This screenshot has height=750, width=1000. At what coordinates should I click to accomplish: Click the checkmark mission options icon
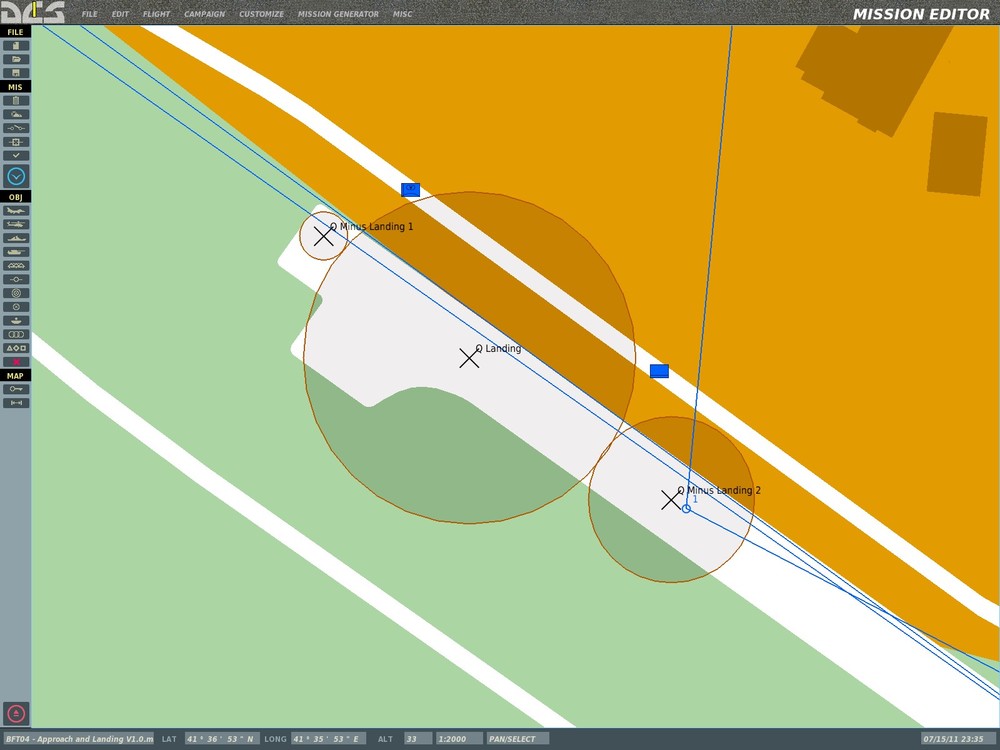(16, 155)
